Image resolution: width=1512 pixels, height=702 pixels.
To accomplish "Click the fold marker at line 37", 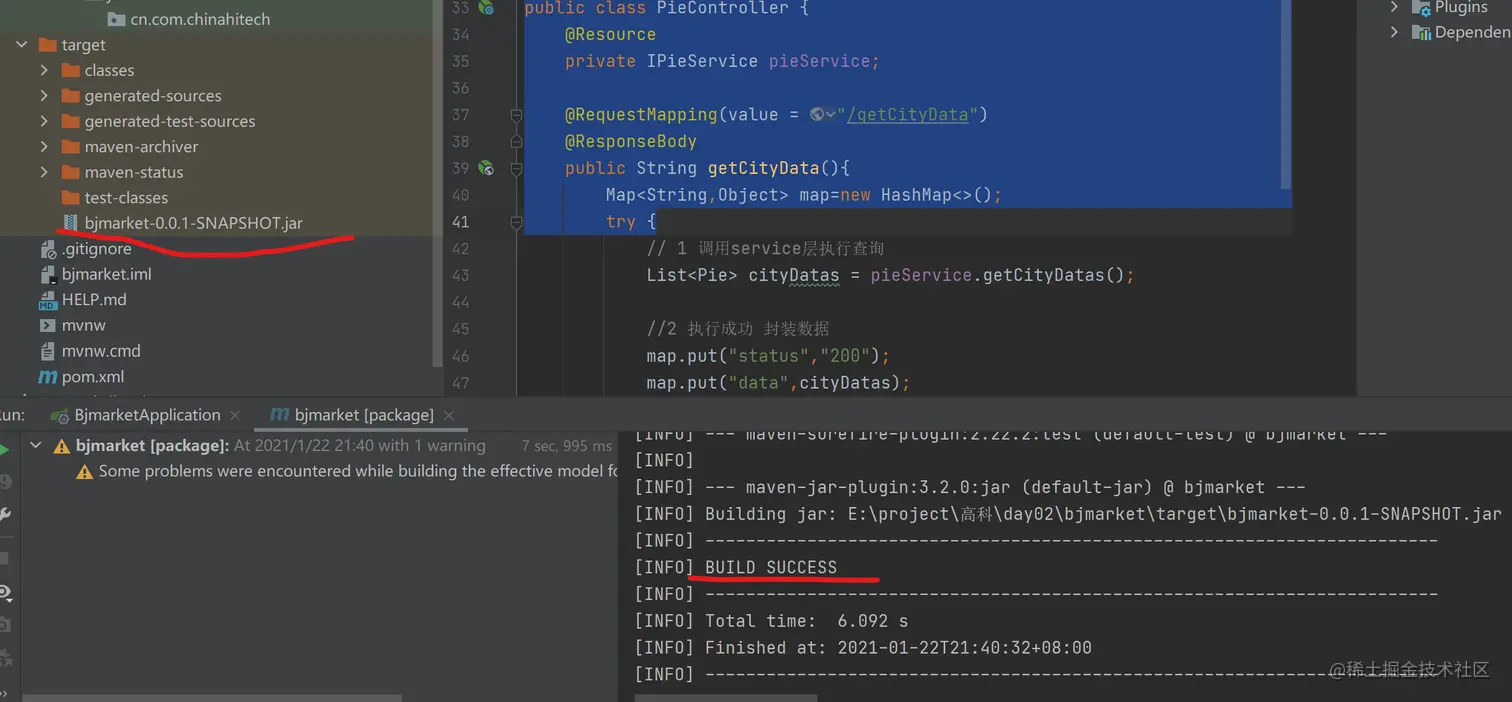I will click(516, 115).
